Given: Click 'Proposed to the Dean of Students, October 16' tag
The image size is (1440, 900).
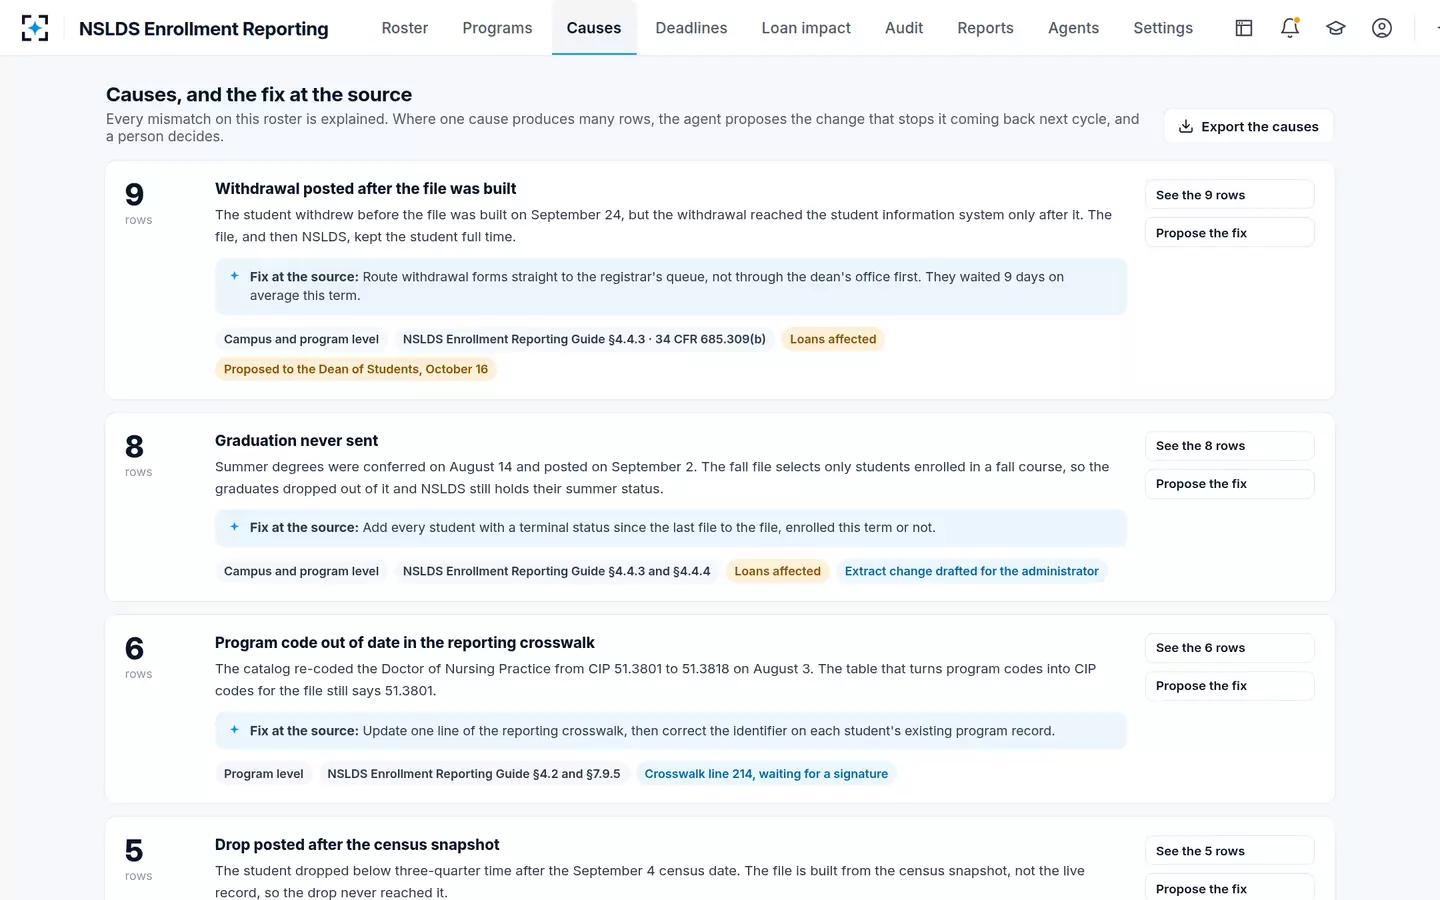Looking at the screenshot, I should click(356, 369).
